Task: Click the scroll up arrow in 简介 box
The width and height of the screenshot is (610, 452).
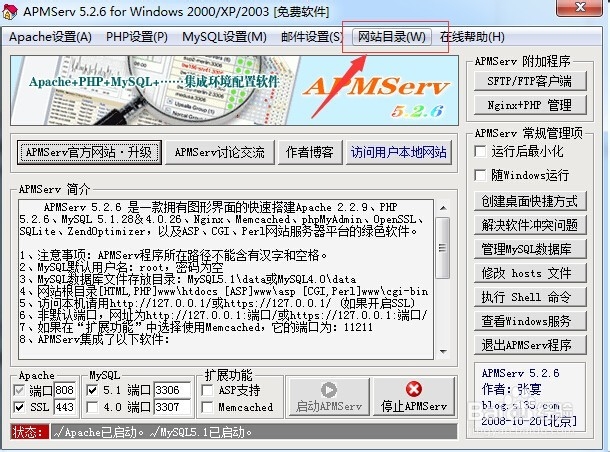Action: (x=443, y=208)
